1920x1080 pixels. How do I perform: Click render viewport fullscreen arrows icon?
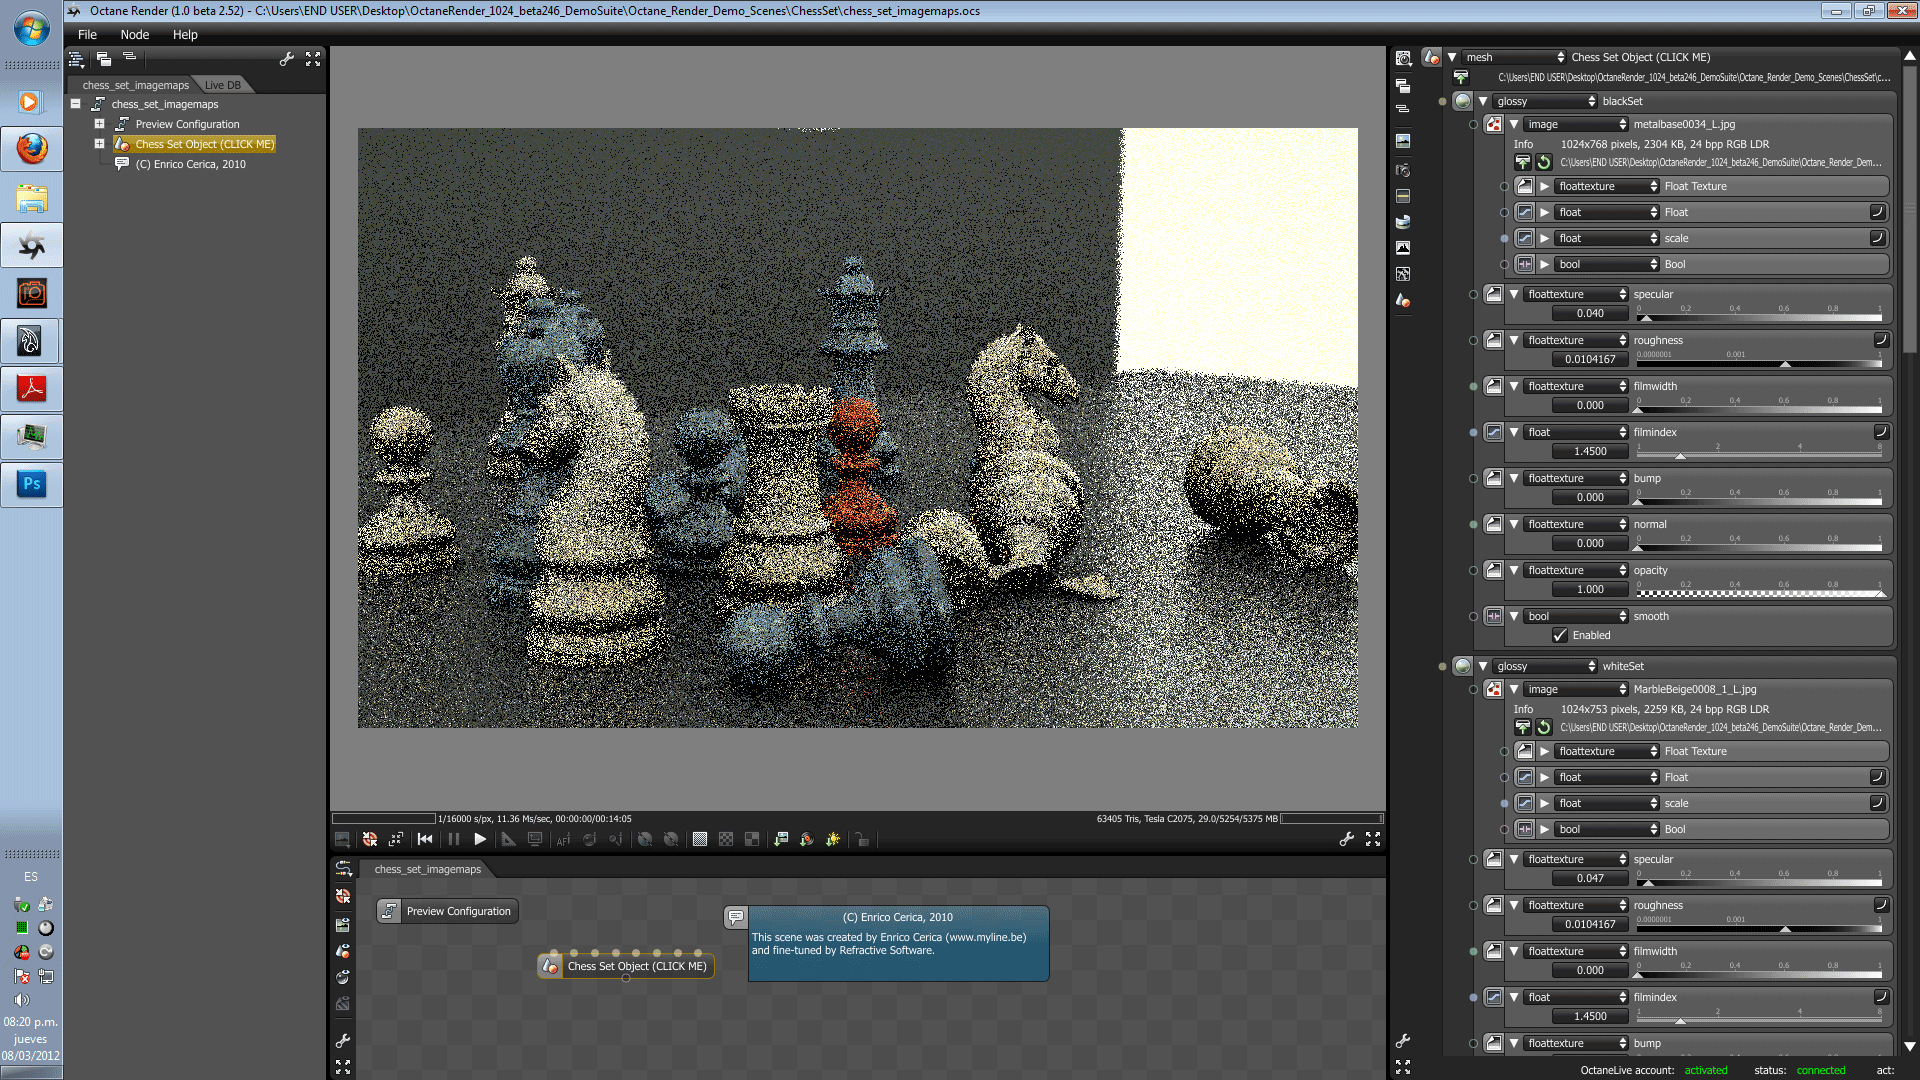(x=1373, y=840)
